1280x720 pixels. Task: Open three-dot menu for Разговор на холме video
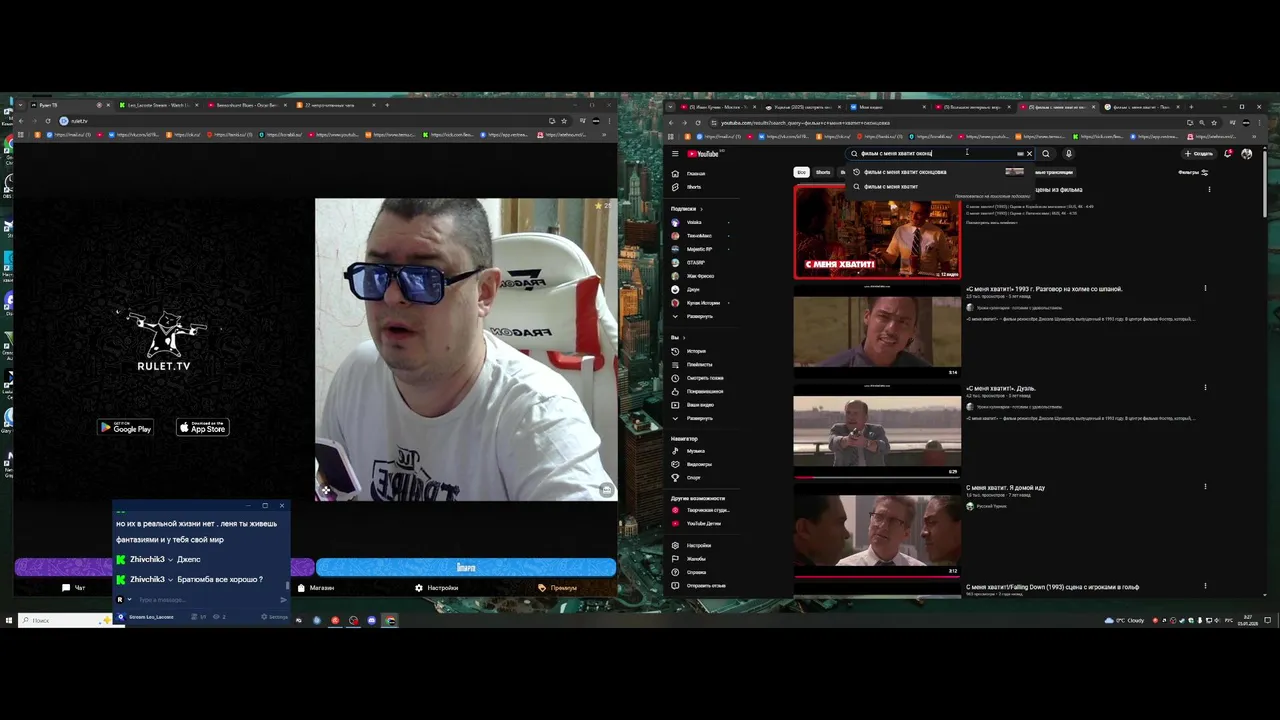(1205, 289)
